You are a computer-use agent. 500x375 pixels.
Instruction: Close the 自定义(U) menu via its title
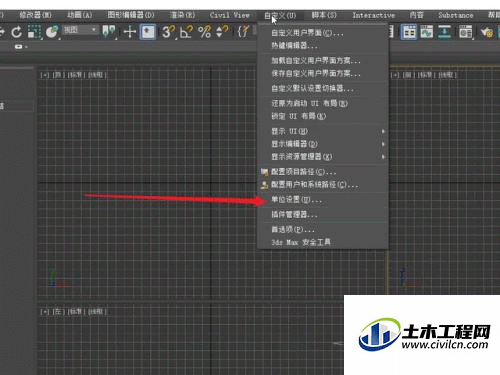click(280, 15)
